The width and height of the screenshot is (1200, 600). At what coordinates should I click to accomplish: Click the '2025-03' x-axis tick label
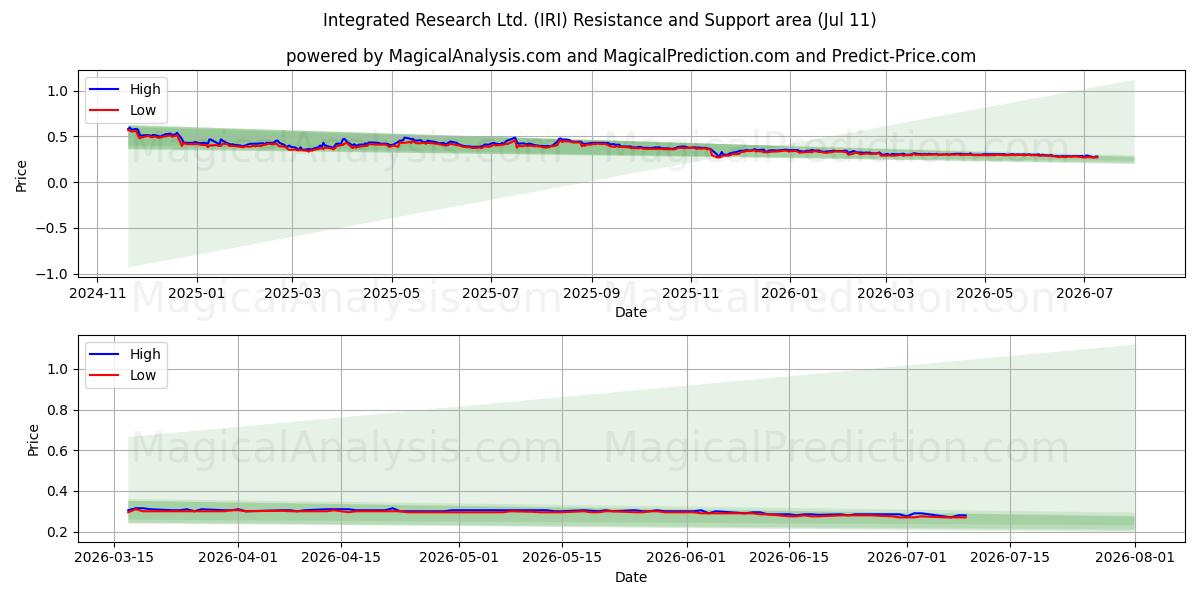coord(292,294)
